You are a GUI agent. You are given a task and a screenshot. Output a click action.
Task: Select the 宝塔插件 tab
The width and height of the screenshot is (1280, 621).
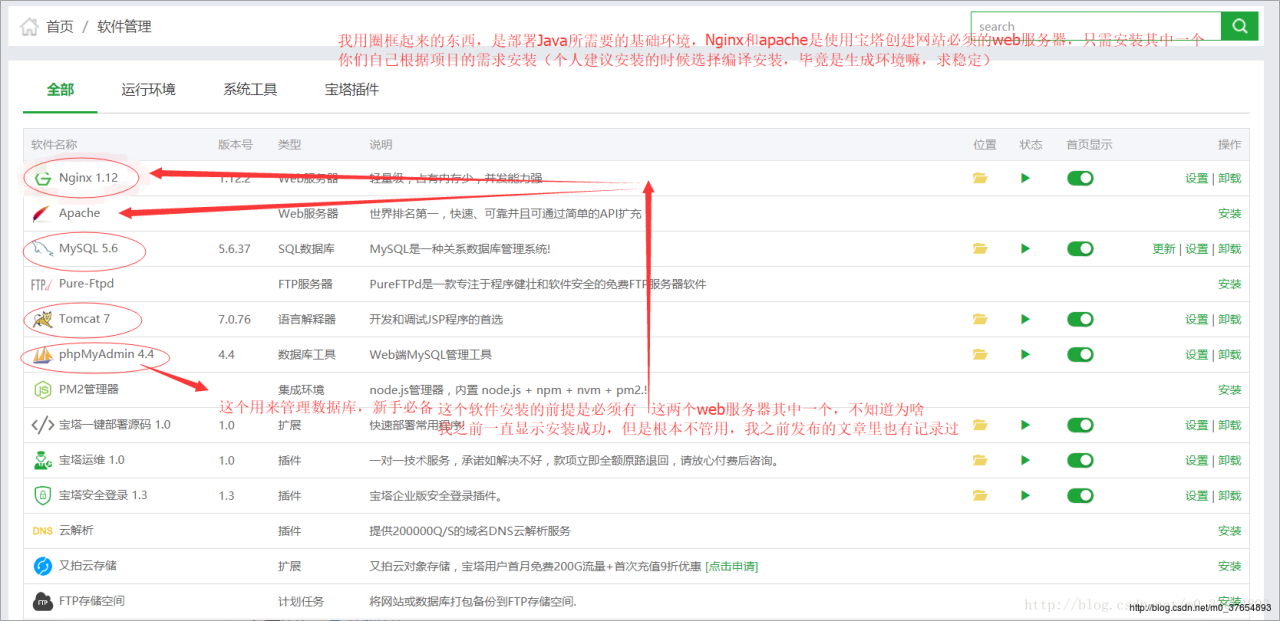(x=352, y=90)
